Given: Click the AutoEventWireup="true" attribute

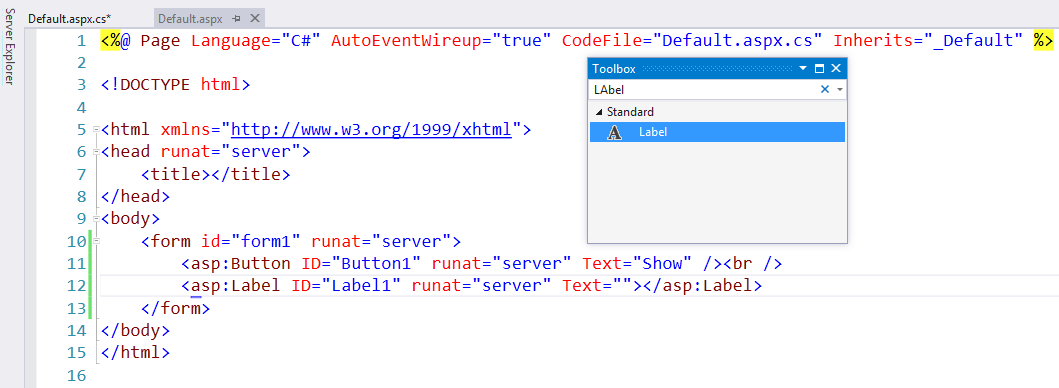Looking at the screenshot, I should [441, 40].
